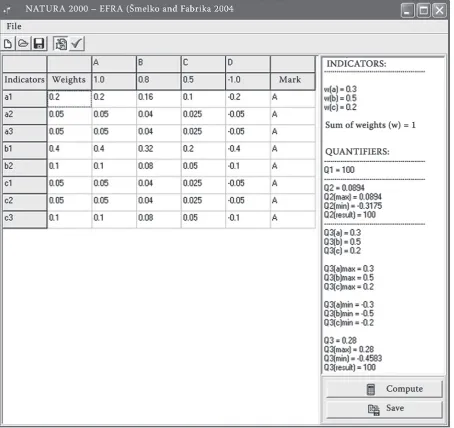
Task: Click the Indicators column header
Action: click(24, 81)
